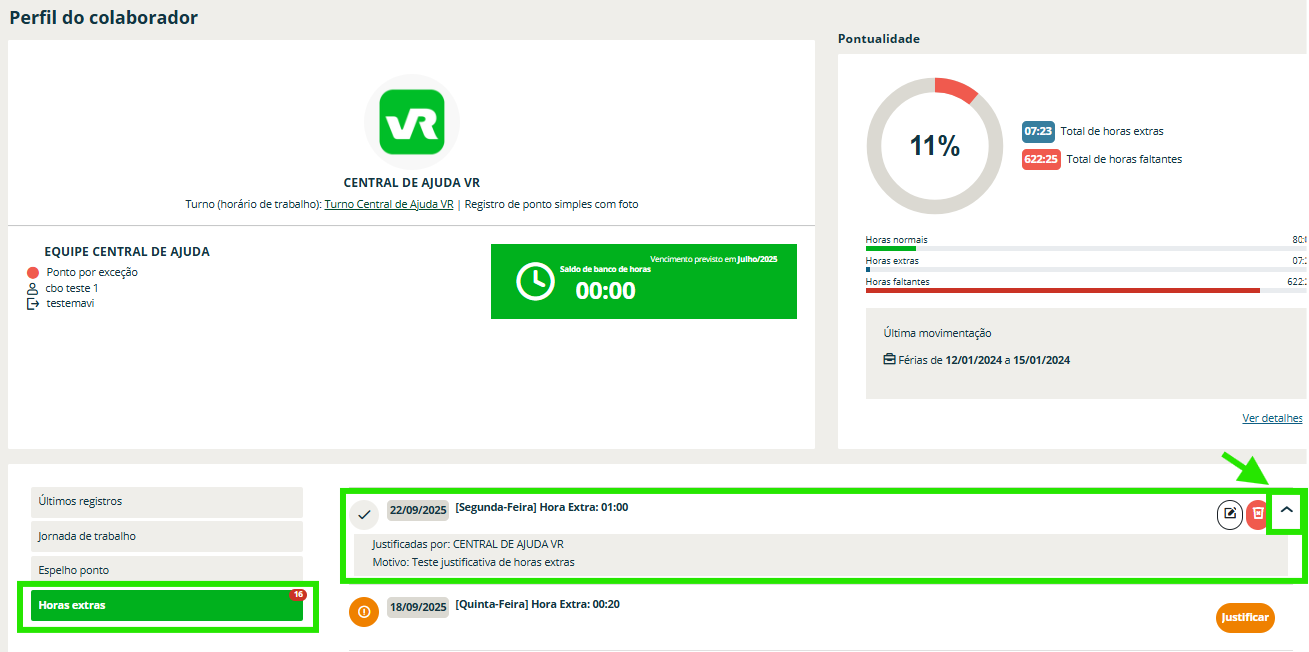Click the Ver detalhes link
This screenshot has height=652, width=1309.
coord(1272,418)
